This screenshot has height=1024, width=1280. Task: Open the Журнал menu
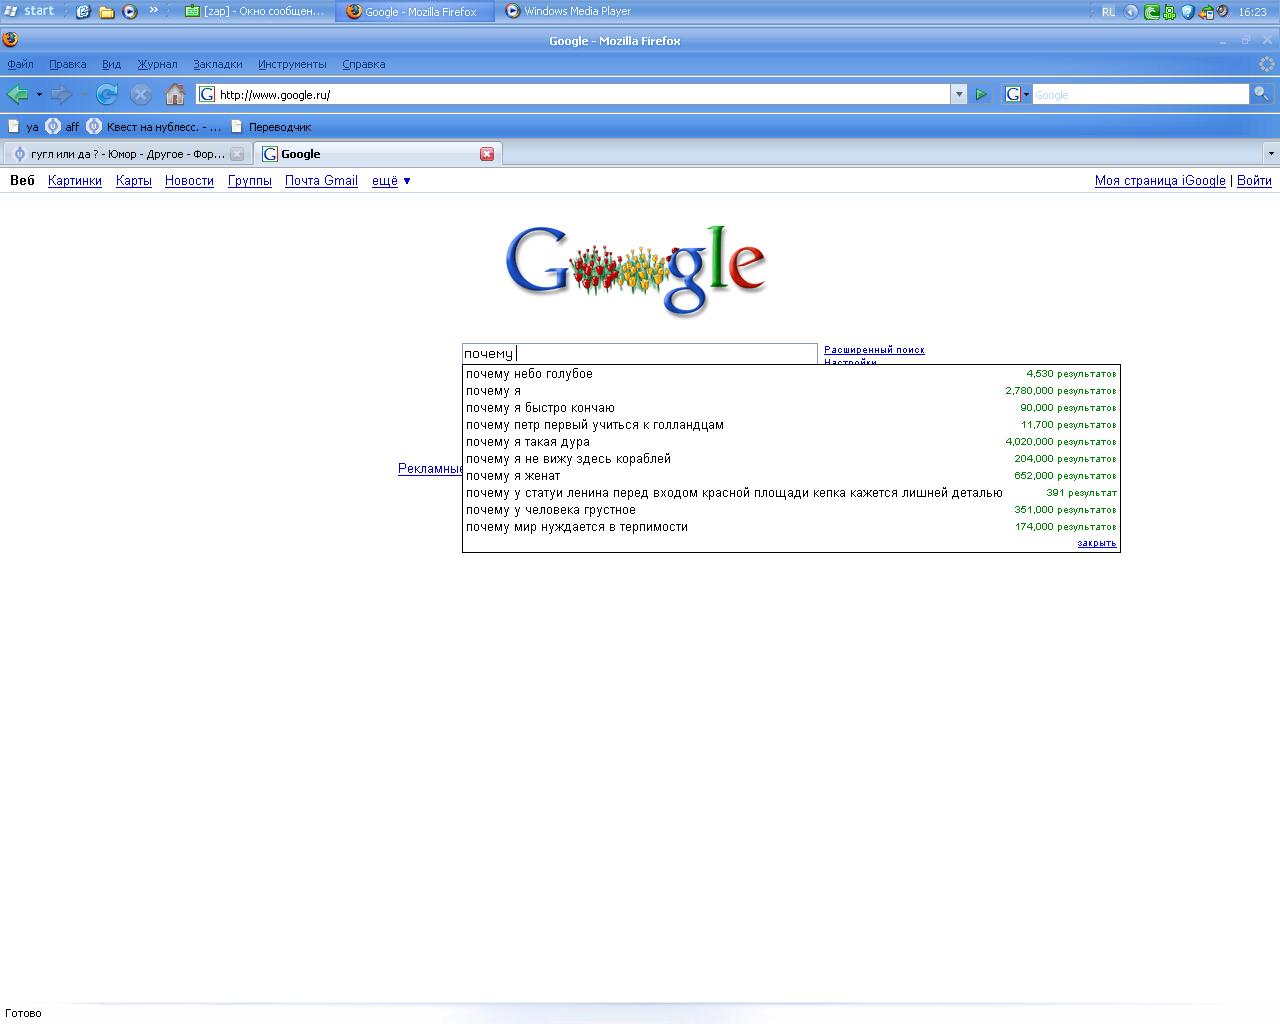coord(157,64)
